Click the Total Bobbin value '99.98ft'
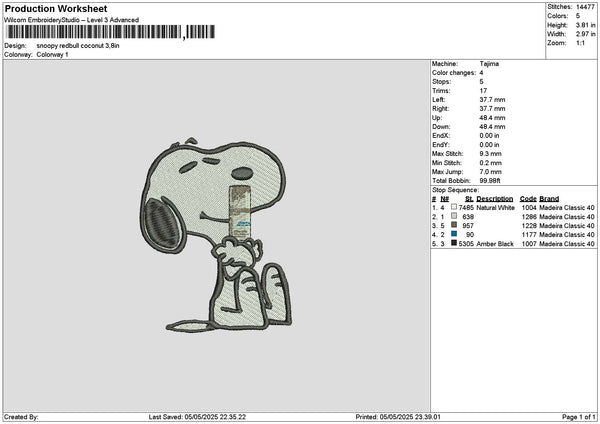 (x=490, y=181)
